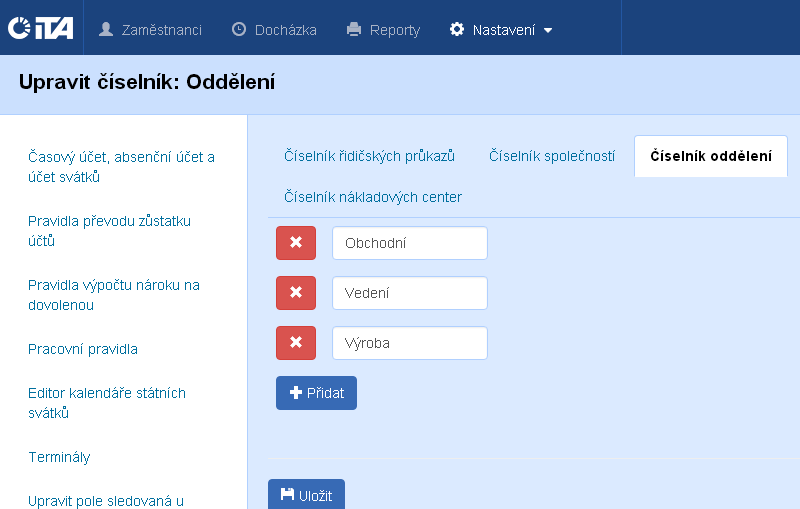Screen dimensions: 800x509
Task: Edit the Obchodní text field
Action: click(x=409, y=243)
